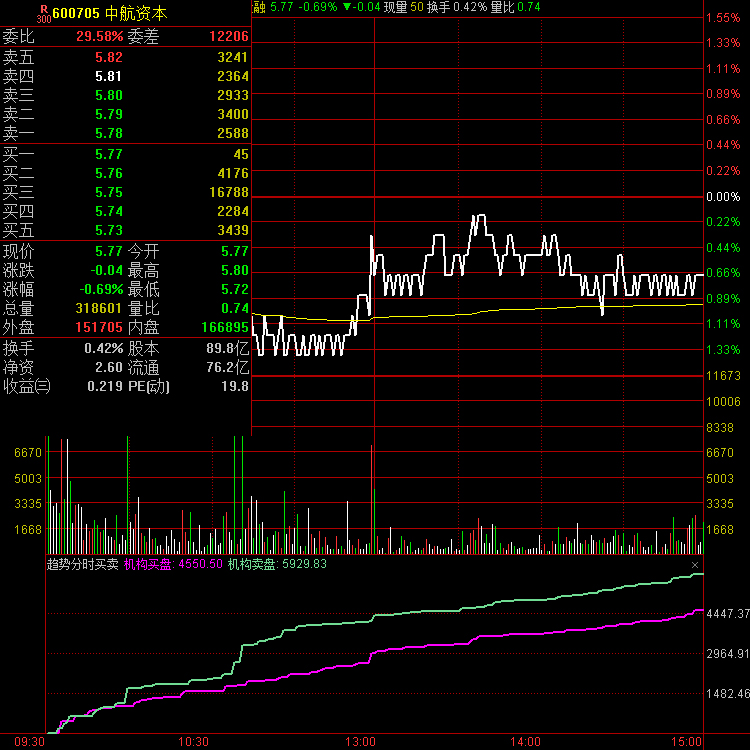Click the 13:00 time axis label
The height and width of the screenshot is (750, 750).
[360, 742]
